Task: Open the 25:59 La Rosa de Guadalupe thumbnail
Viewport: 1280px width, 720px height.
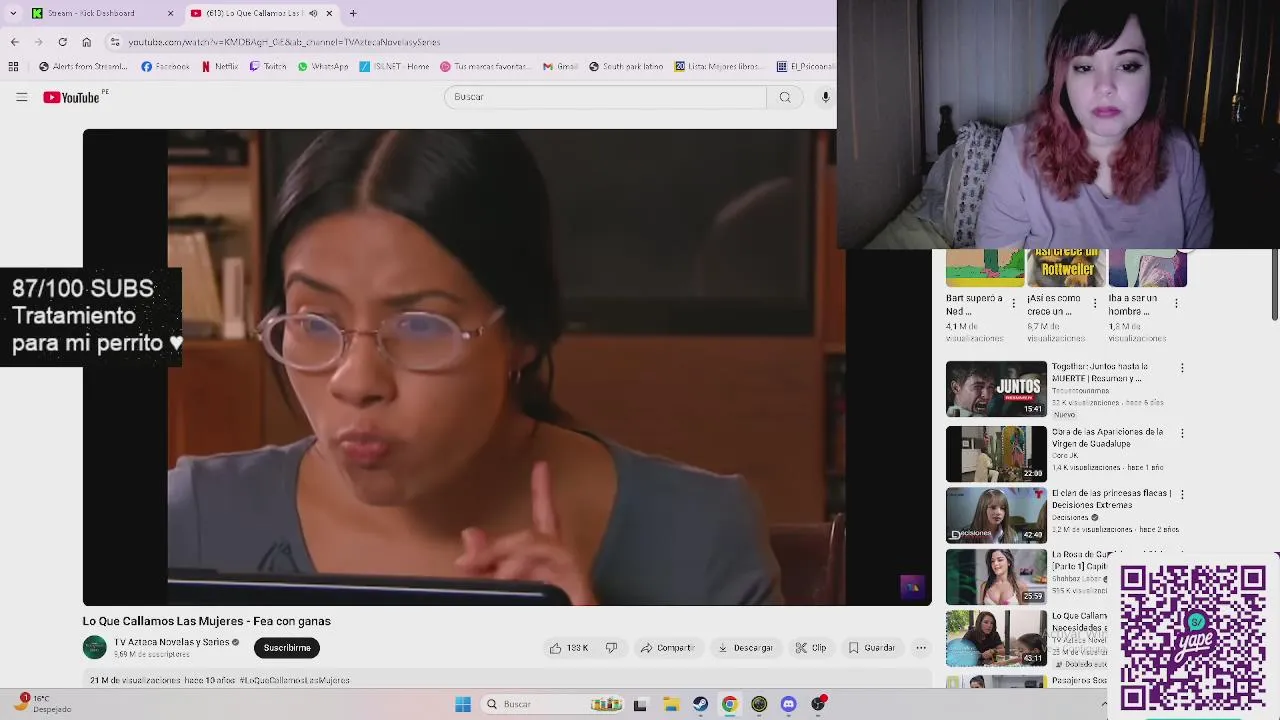Action: coord(996,577)
